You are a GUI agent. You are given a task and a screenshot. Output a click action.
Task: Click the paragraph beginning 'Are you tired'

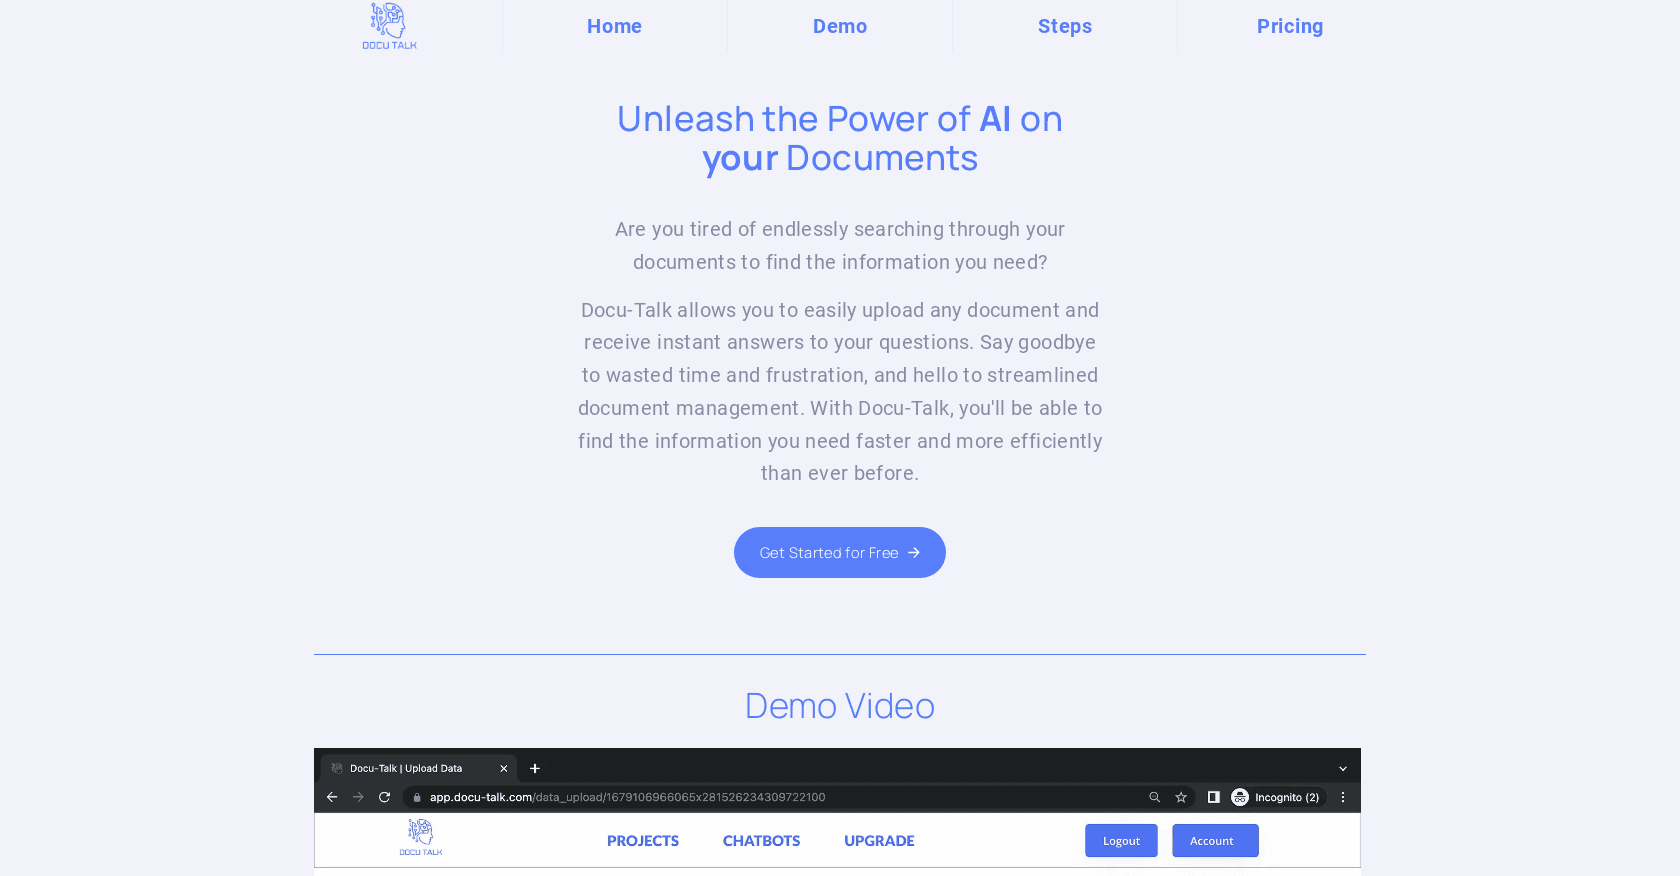click(x=840, y=246)
